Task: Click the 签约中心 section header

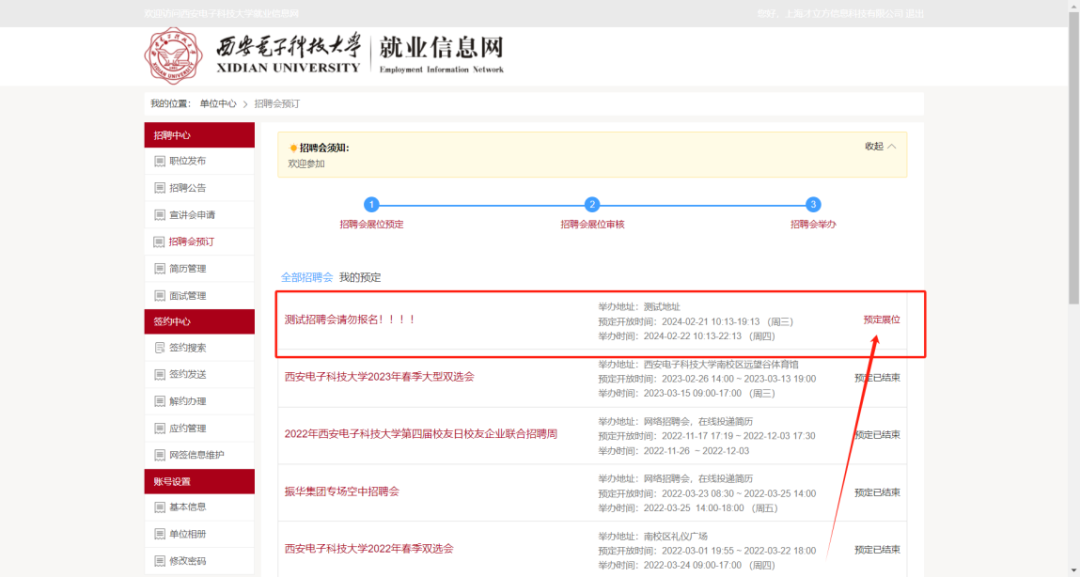Action: [x=199, y=322]
